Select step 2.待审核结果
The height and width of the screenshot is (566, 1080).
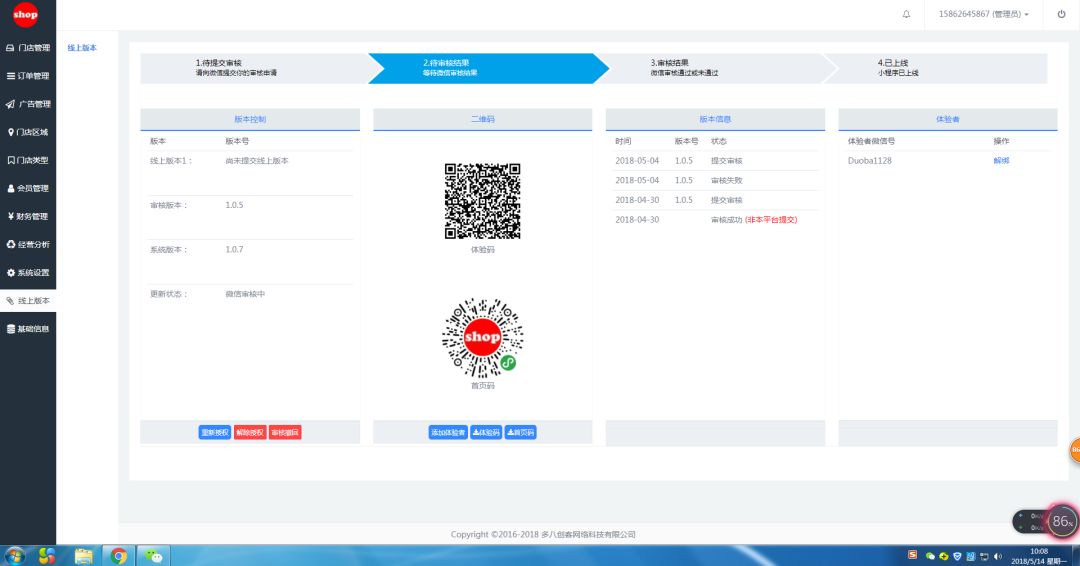(488, 67)
